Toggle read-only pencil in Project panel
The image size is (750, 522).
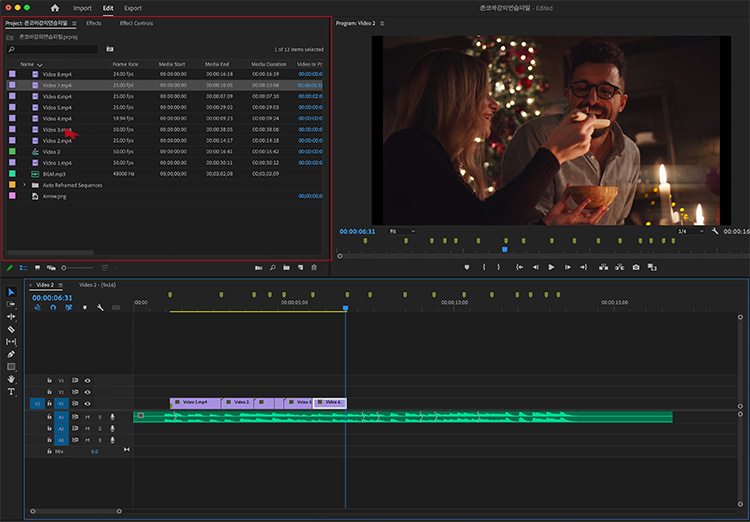pyautogui.click(x=9, y=268)
